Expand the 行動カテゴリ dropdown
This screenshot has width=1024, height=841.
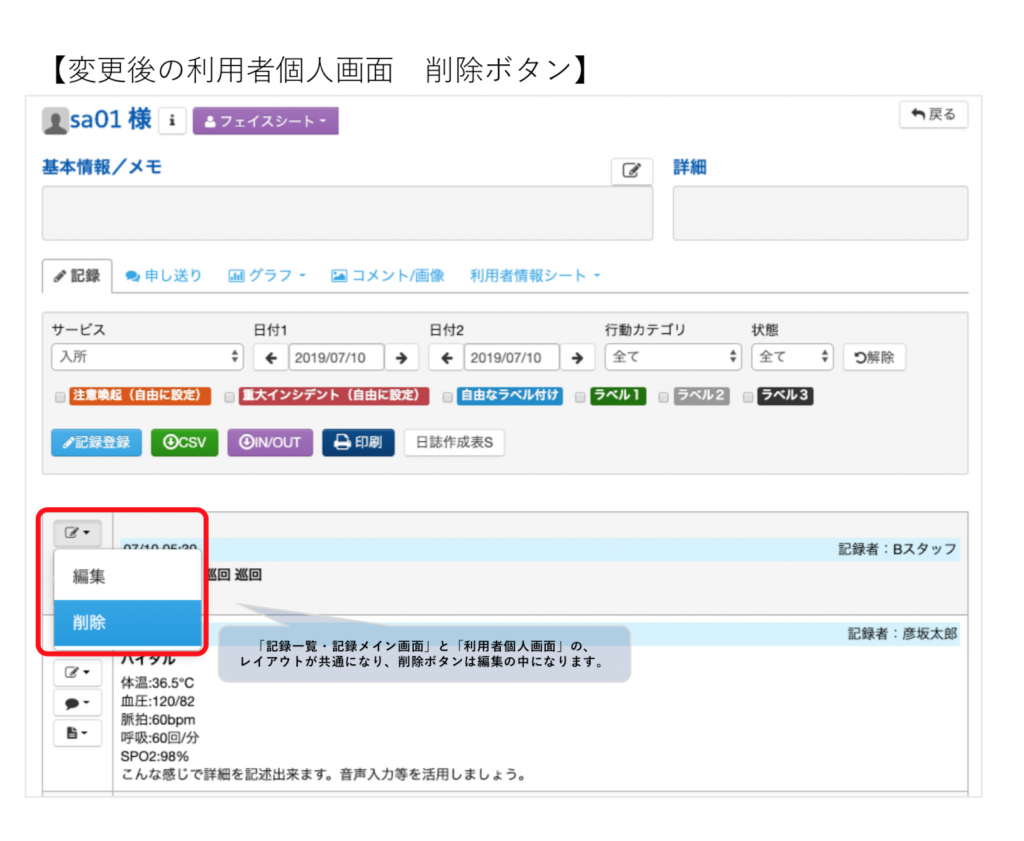pyautogui.click(x=673, y=357)
